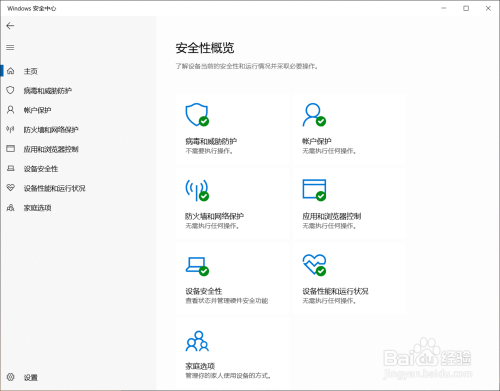Click the 设备性能和运行状况 tile title
Image resolution: width=500 pixels, height=391 pixels.
[x=335, y=291]
